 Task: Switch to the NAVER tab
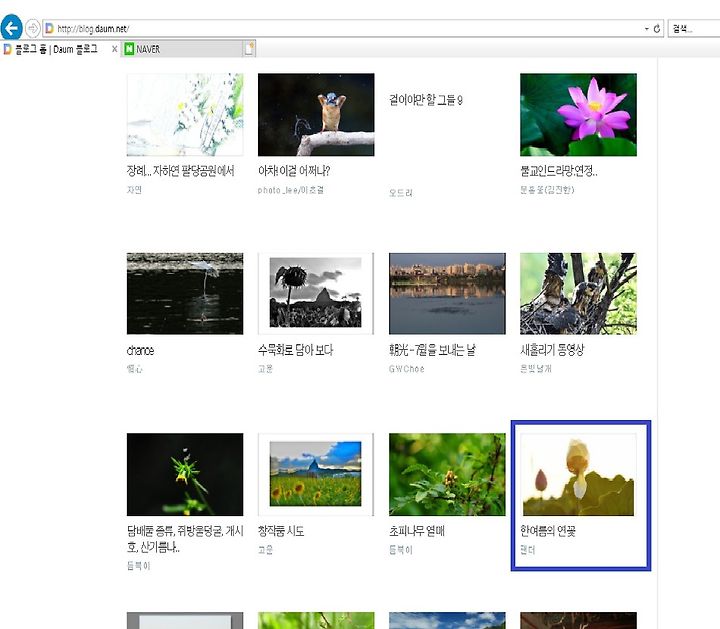[183, 49]
